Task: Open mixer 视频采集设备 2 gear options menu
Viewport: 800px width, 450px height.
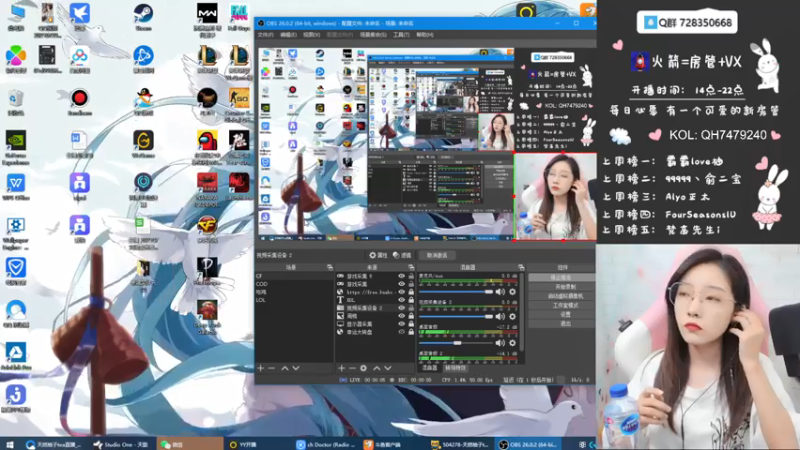Action: pyautogui.click(x=512, y=316)
